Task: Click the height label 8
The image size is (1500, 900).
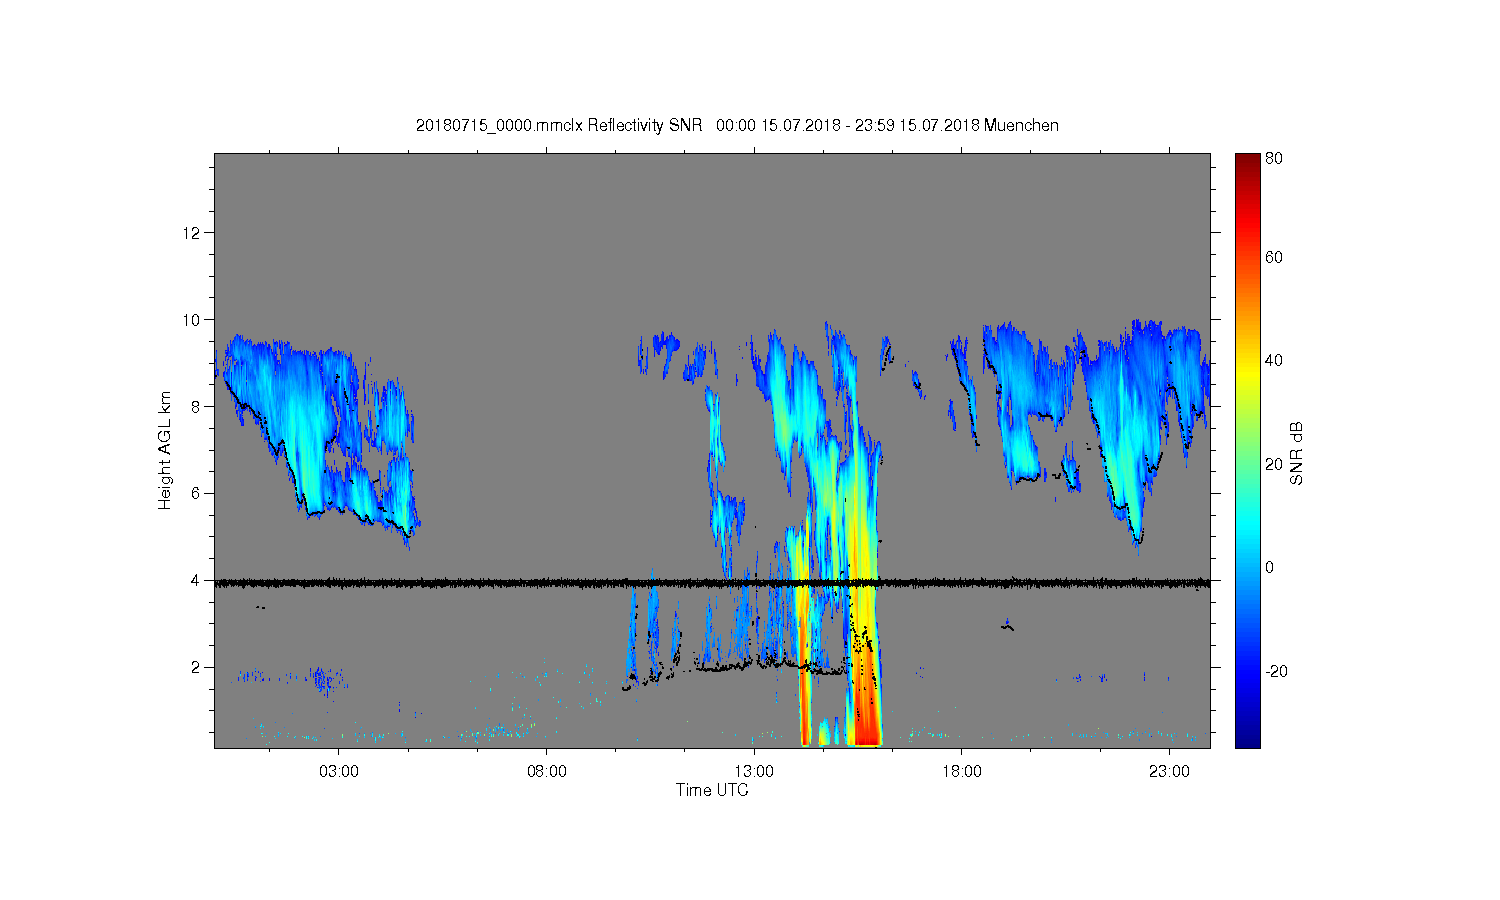Action: point(196,407)
